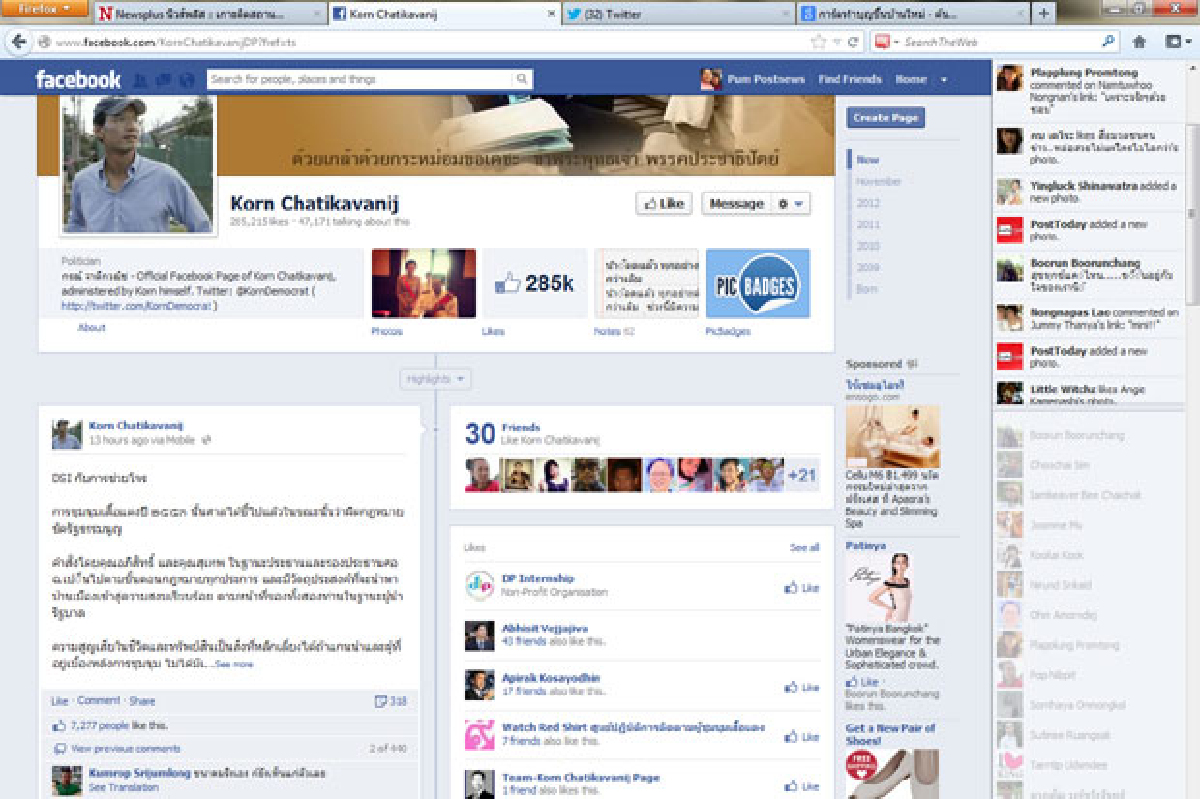Bookmark page with star icon
1200x799 pixels.
pyautogui.click(x=819, y=42)
